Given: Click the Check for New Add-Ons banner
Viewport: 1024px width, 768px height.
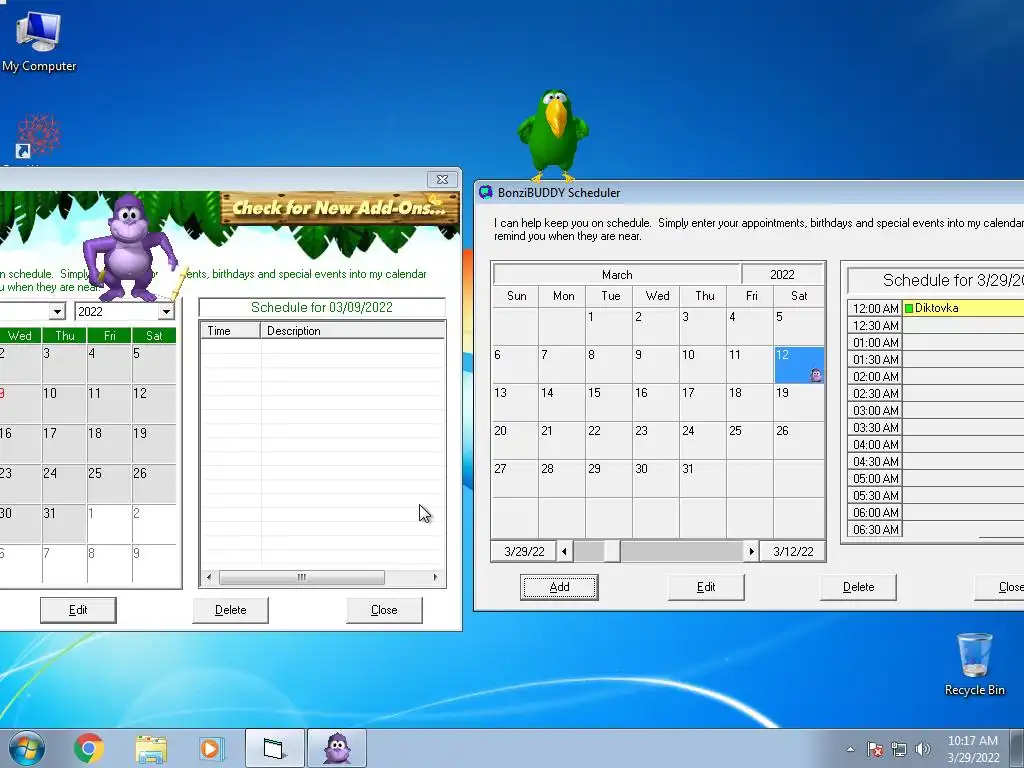Looking at the screenshot, I should 340,208.
